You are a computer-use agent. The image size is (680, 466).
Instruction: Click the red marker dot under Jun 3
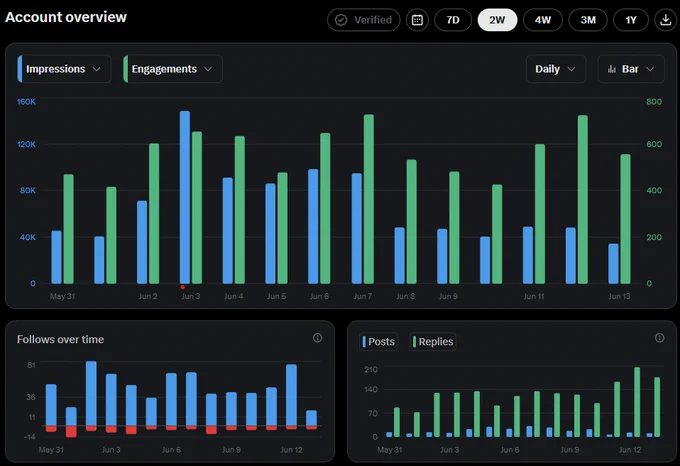coord(183,287)
